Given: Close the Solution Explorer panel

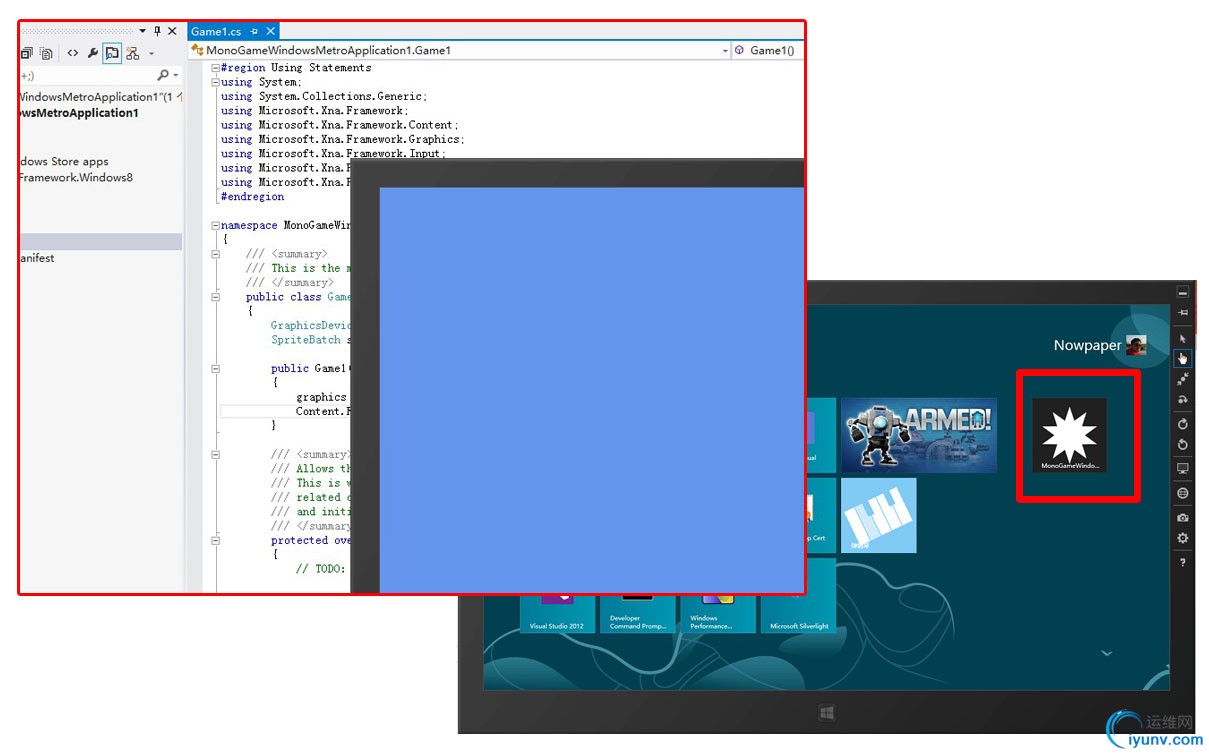Looking at the screenshot, I should tap(172, 32).
